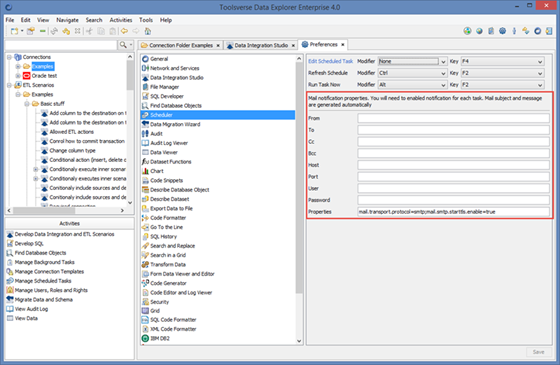Open Key dropdown in Refresh Schedule row

(x=540, y=73)
